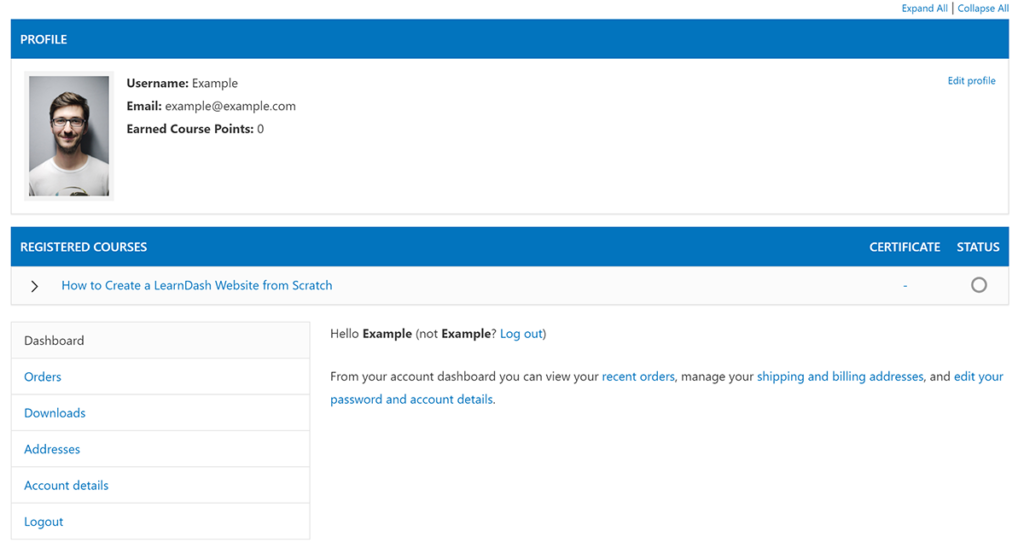
Task: Click the REGISTERED COURSES header title
Action: coord(84,247)
